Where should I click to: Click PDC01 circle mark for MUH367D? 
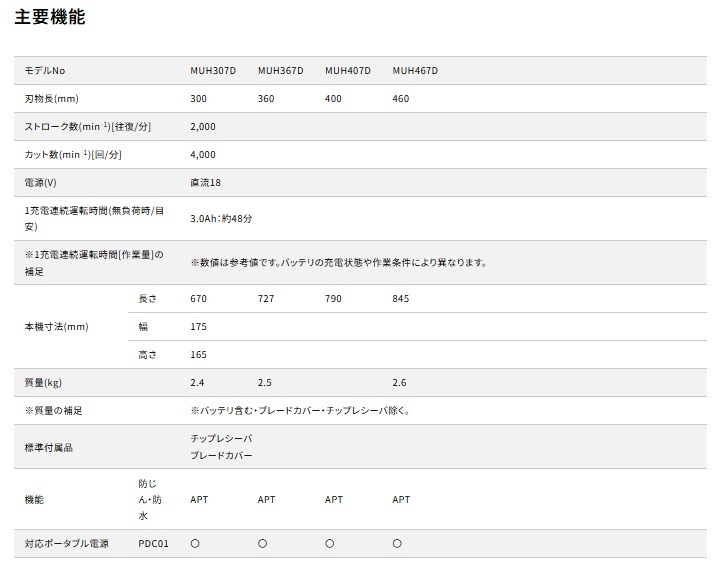point(262,543)
